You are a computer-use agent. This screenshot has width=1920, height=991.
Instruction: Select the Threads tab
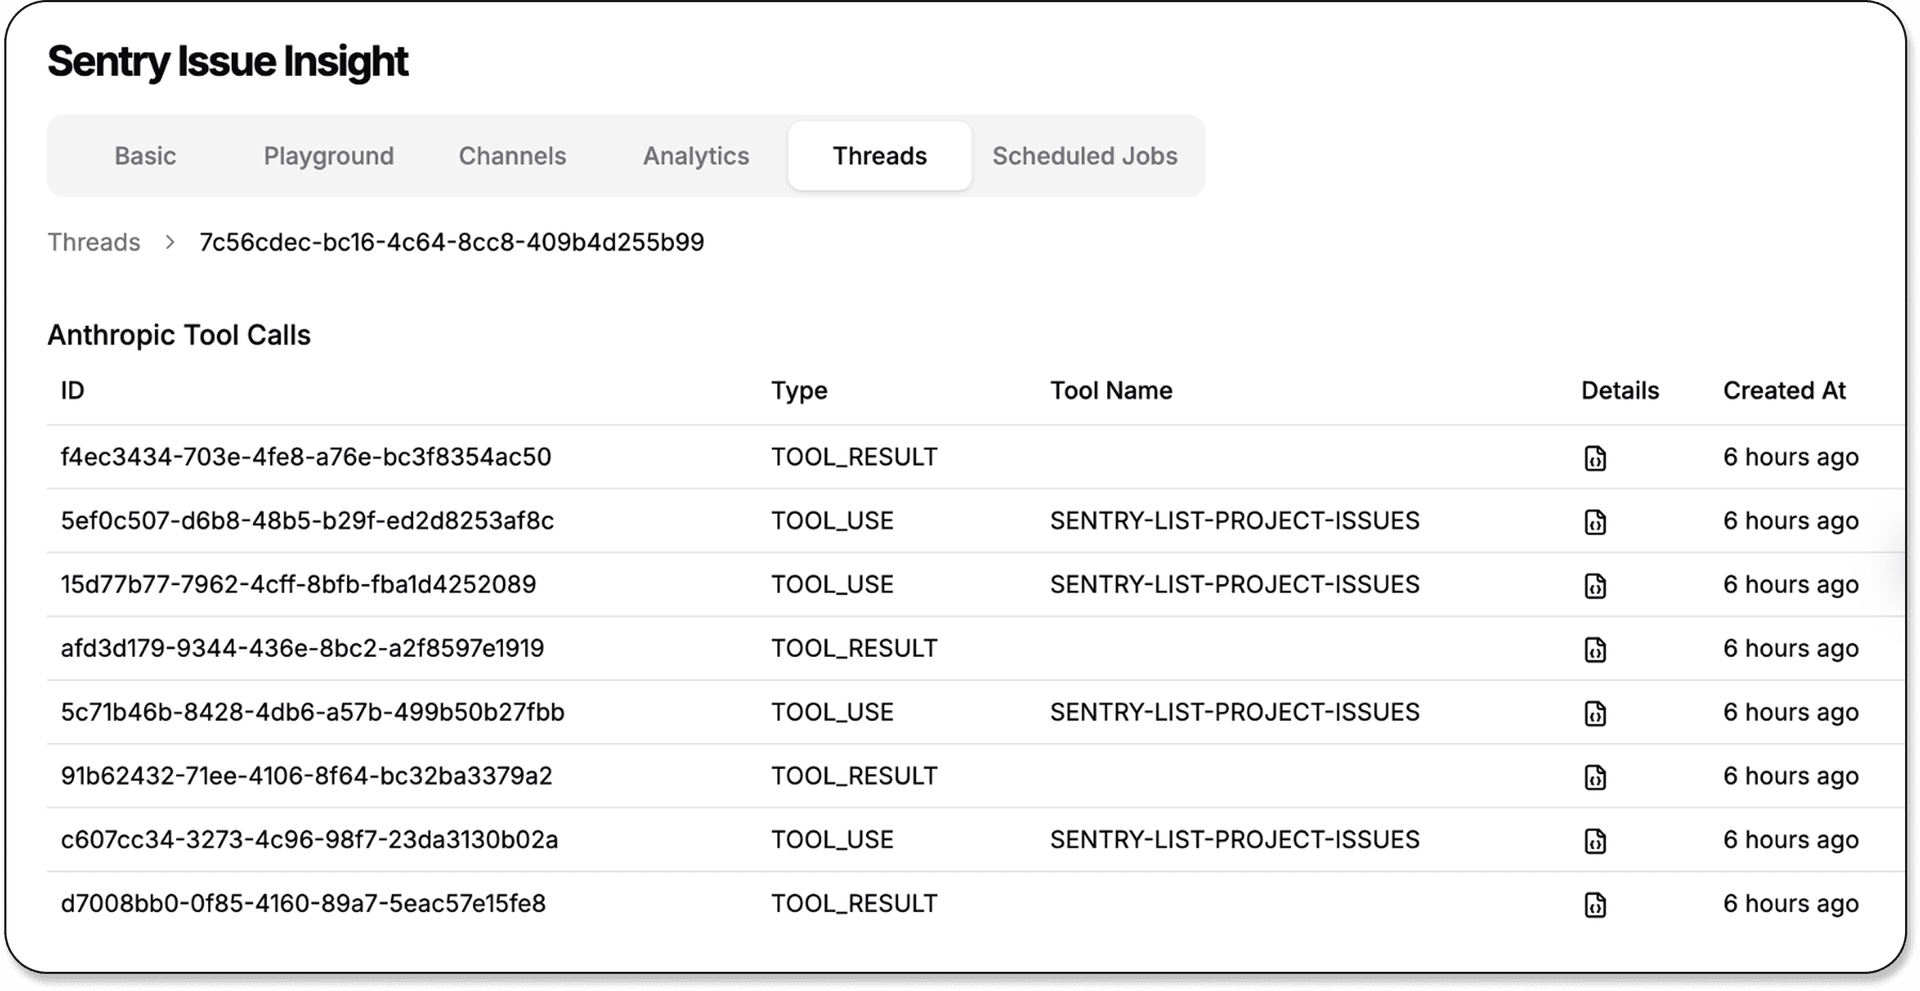pos(879,156)
